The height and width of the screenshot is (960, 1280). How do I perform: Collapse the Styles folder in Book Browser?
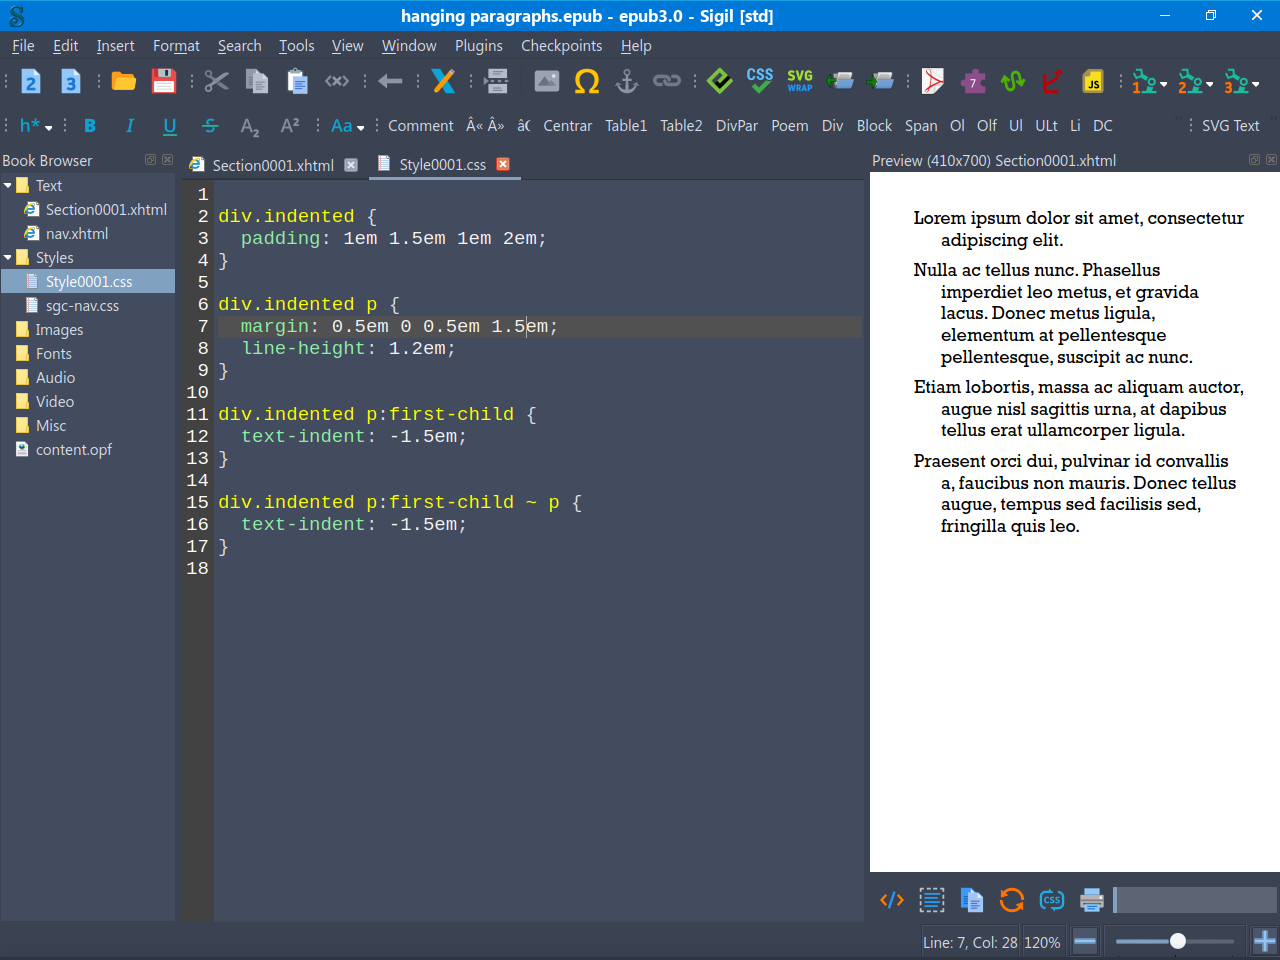[8, 258]
